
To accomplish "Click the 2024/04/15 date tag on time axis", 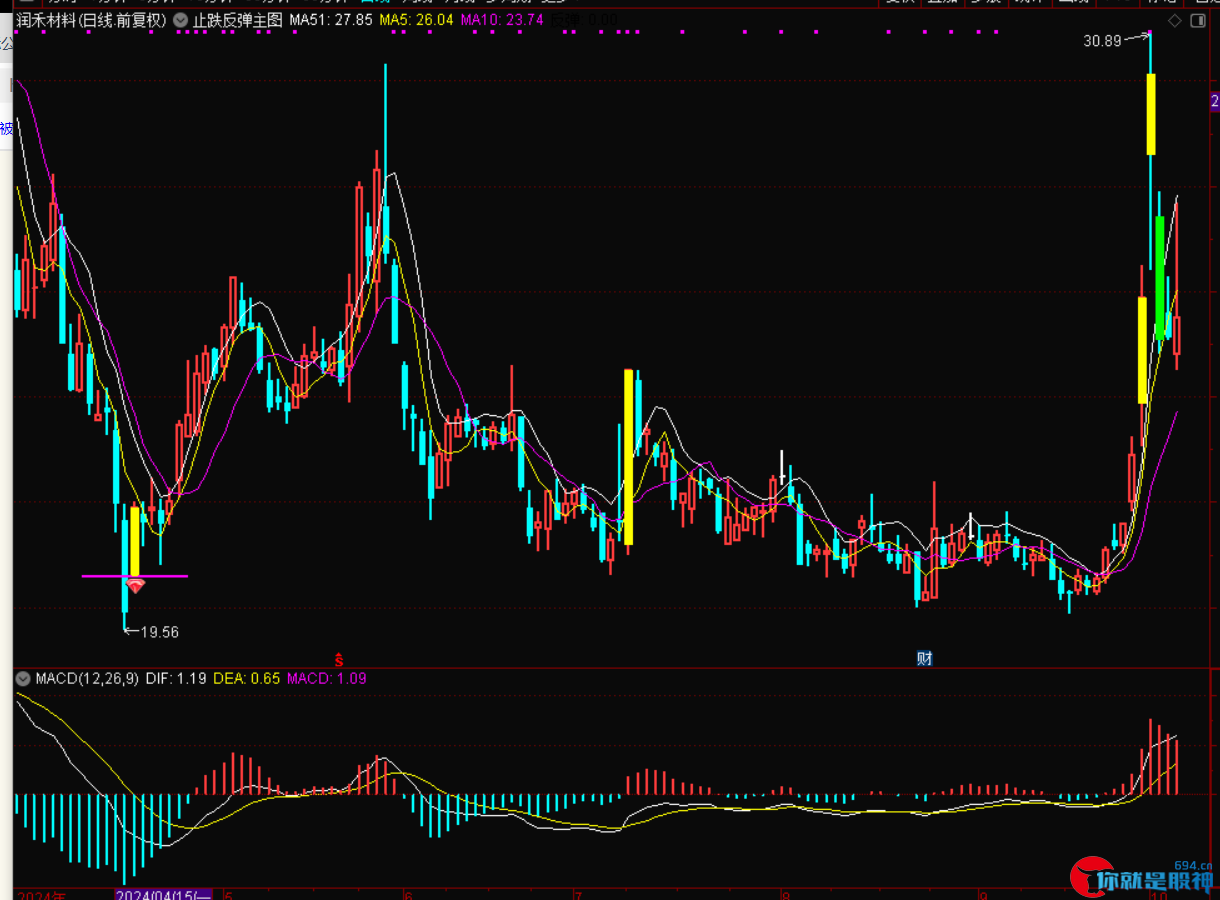I will 164,894.
